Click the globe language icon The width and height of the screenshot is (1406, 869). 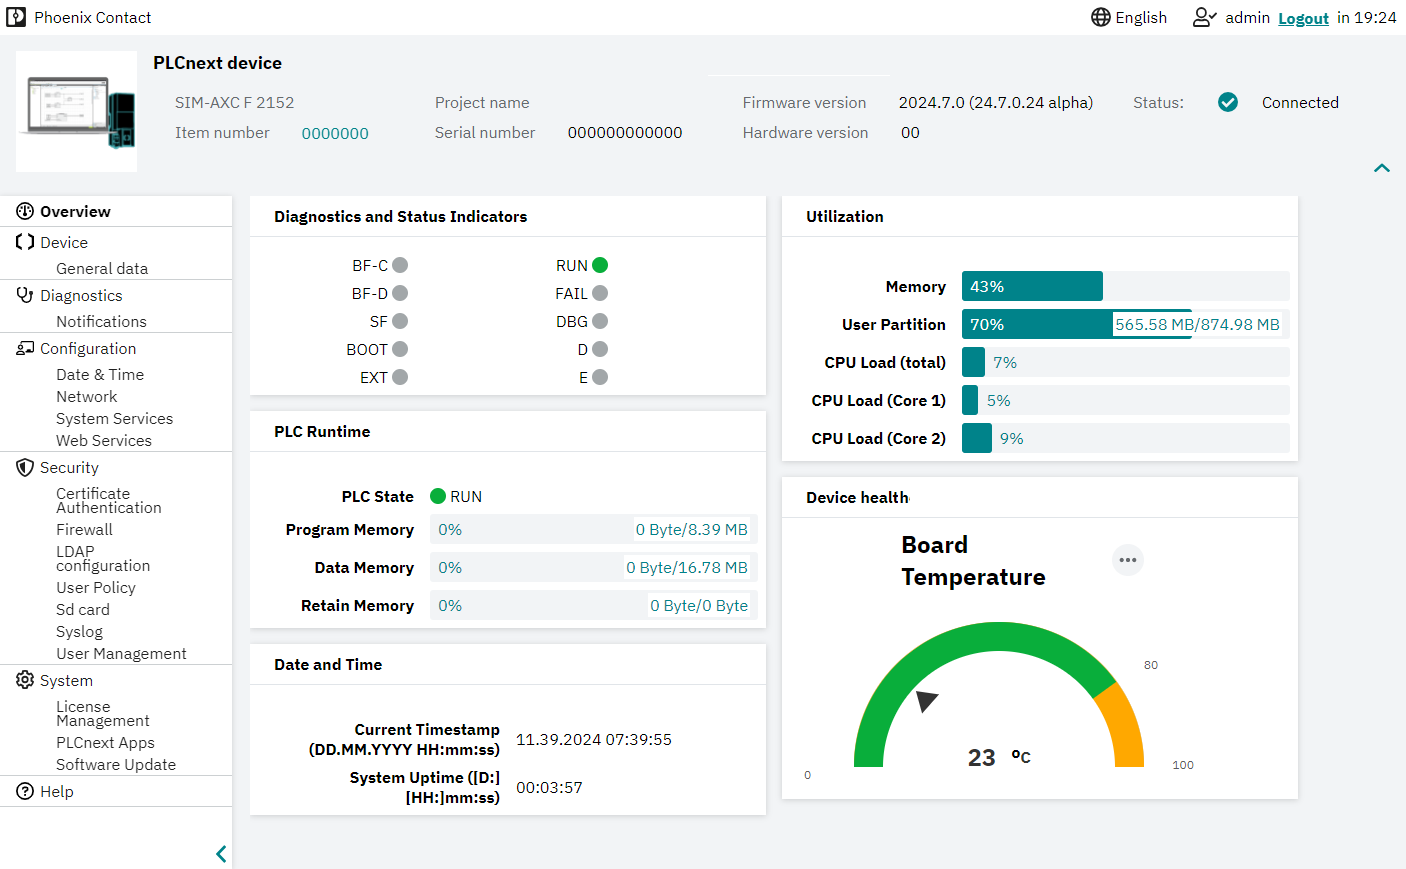[1101, 17]
